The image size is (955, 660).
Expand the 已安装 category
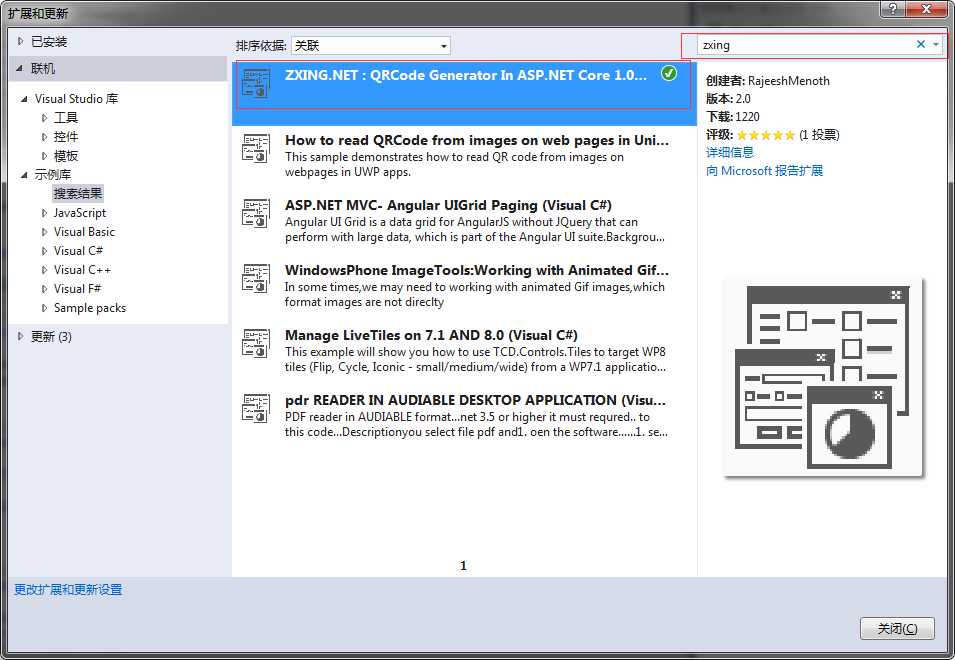[x=20, y=41]
